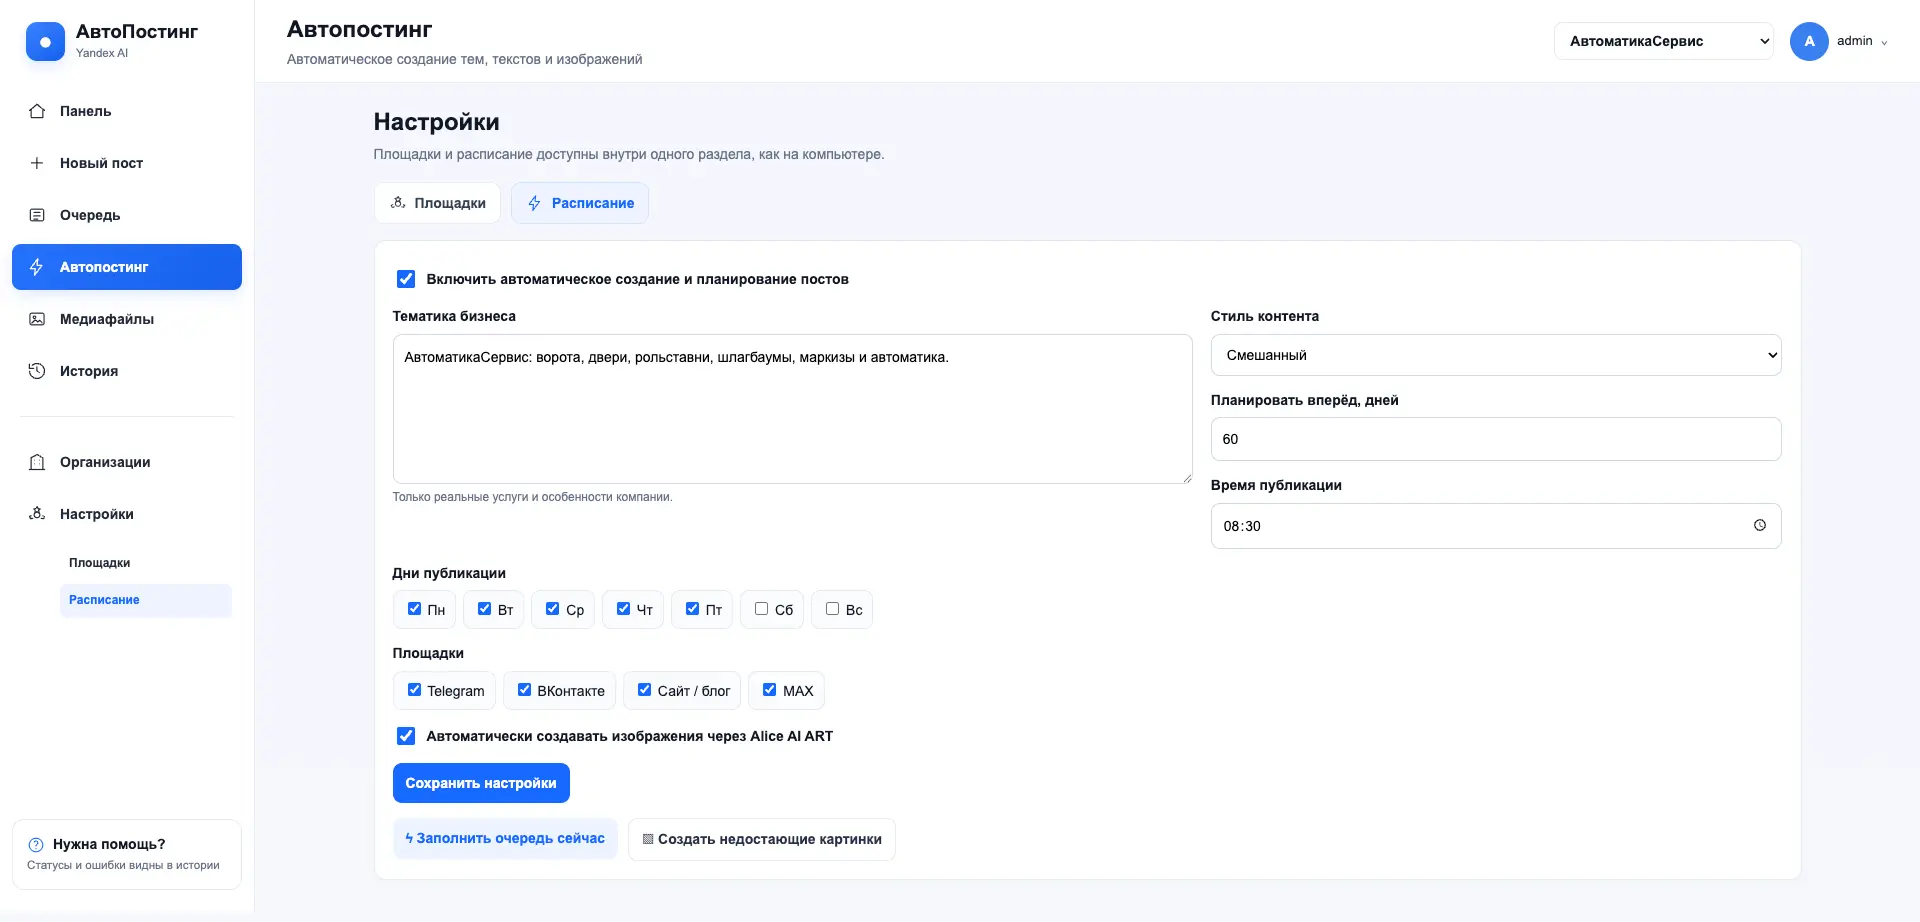This screenshot has height=922, width=1920.
Task: Click the clock icon in publication time field
Action: [x=1760, y=525]
